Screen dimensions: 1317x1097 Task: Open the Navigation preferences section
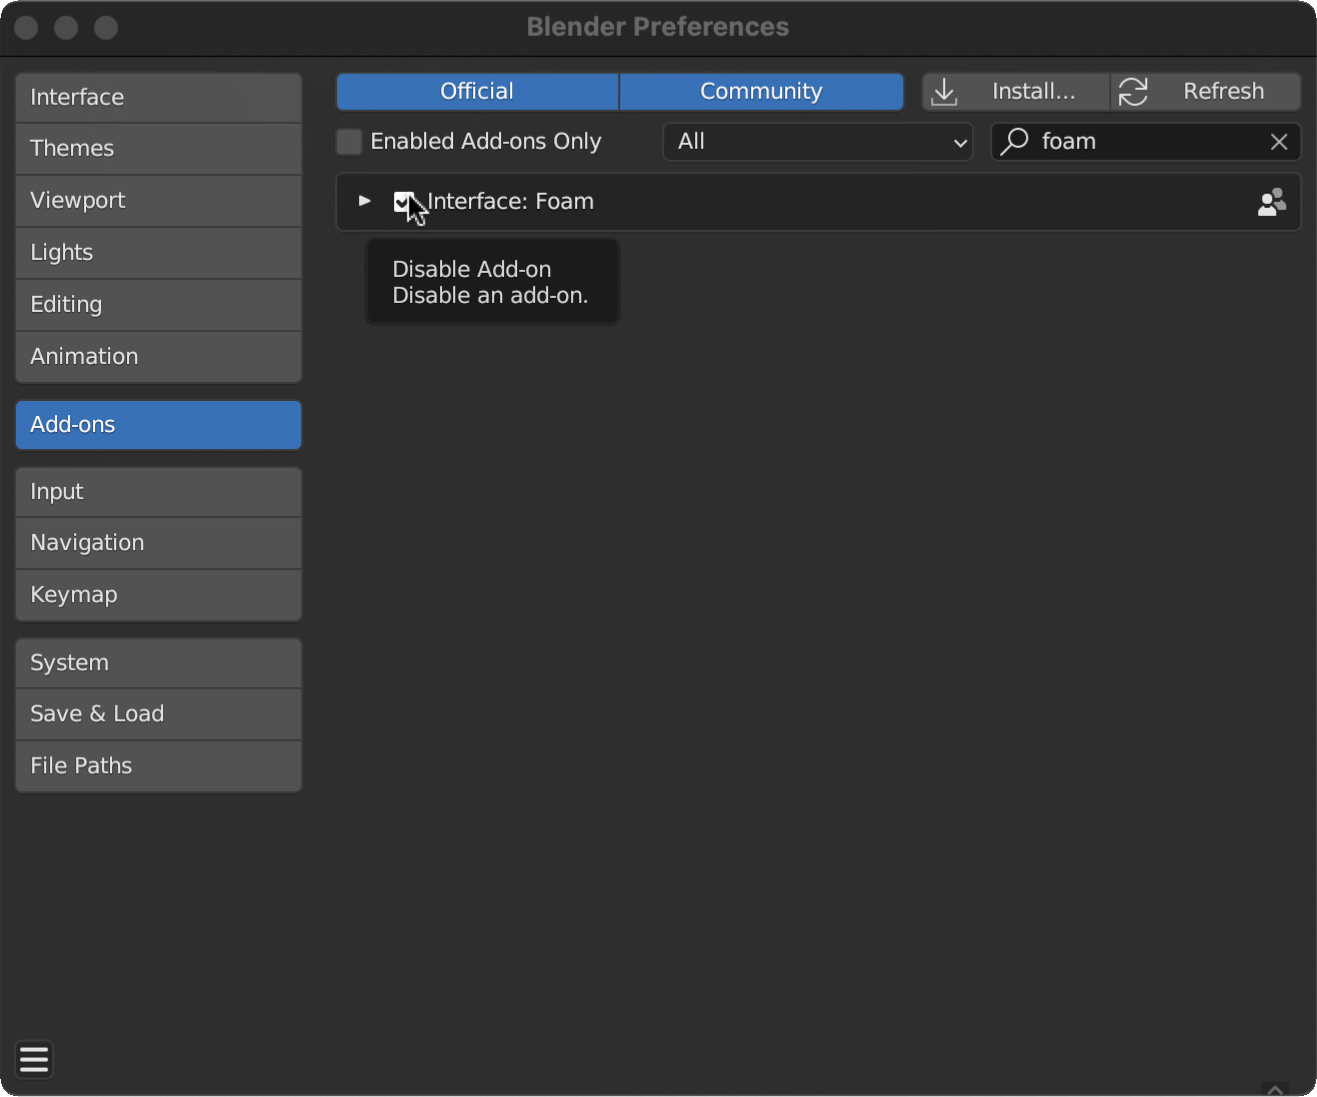click(158, 543)
